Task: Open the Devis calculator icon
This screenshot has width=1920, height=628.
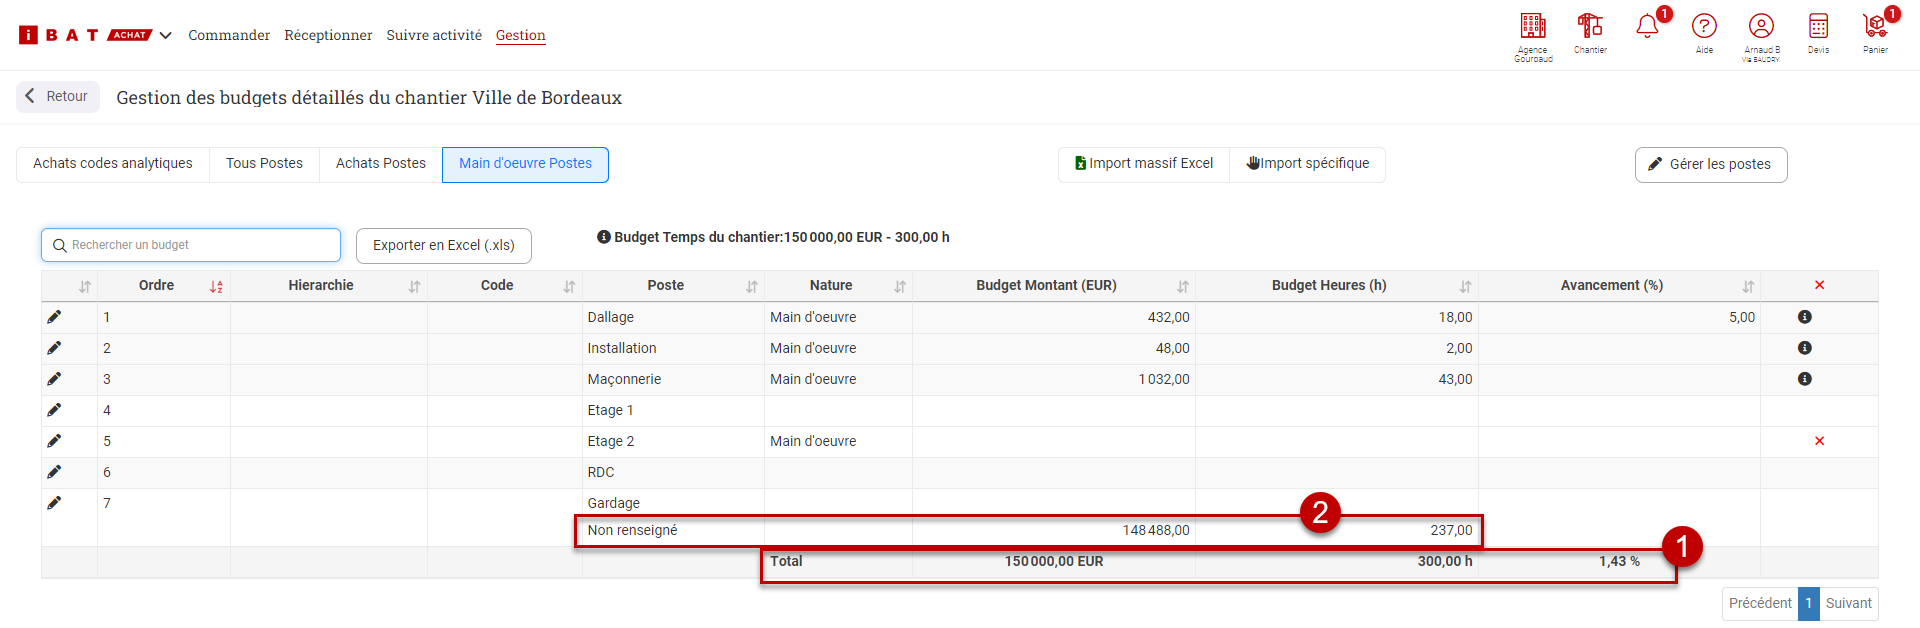Action: [1818, 27]
